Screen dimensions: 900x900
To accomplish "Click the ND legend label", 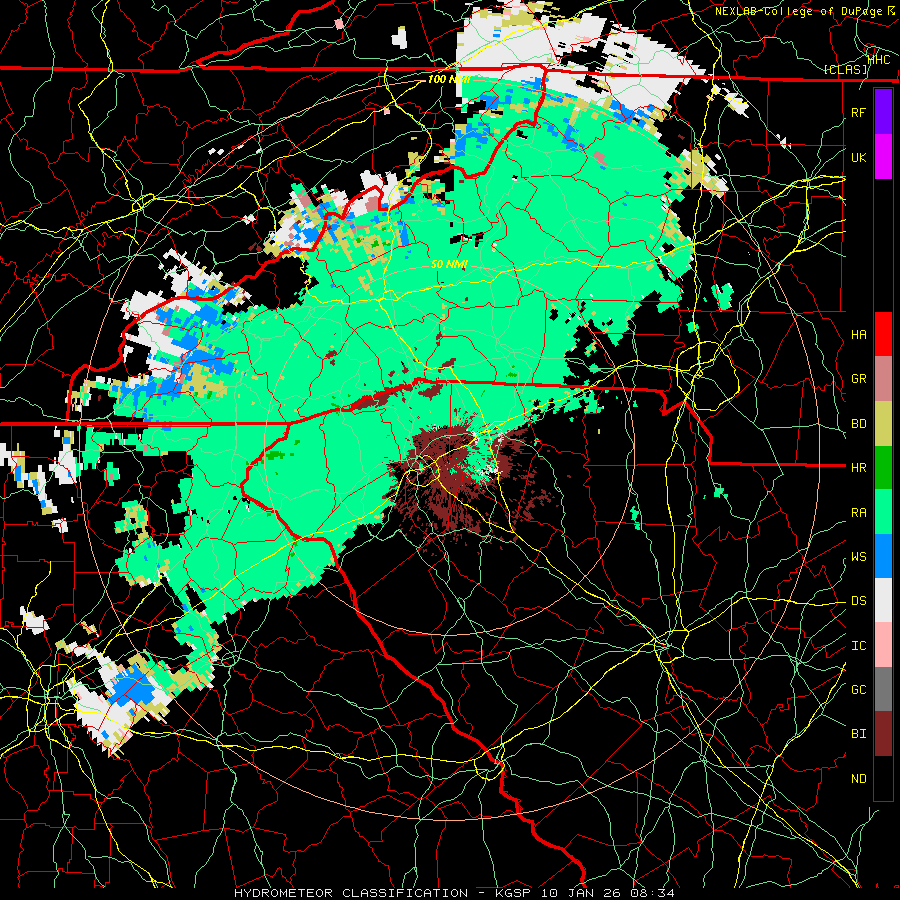I will (x=859, y=779).
